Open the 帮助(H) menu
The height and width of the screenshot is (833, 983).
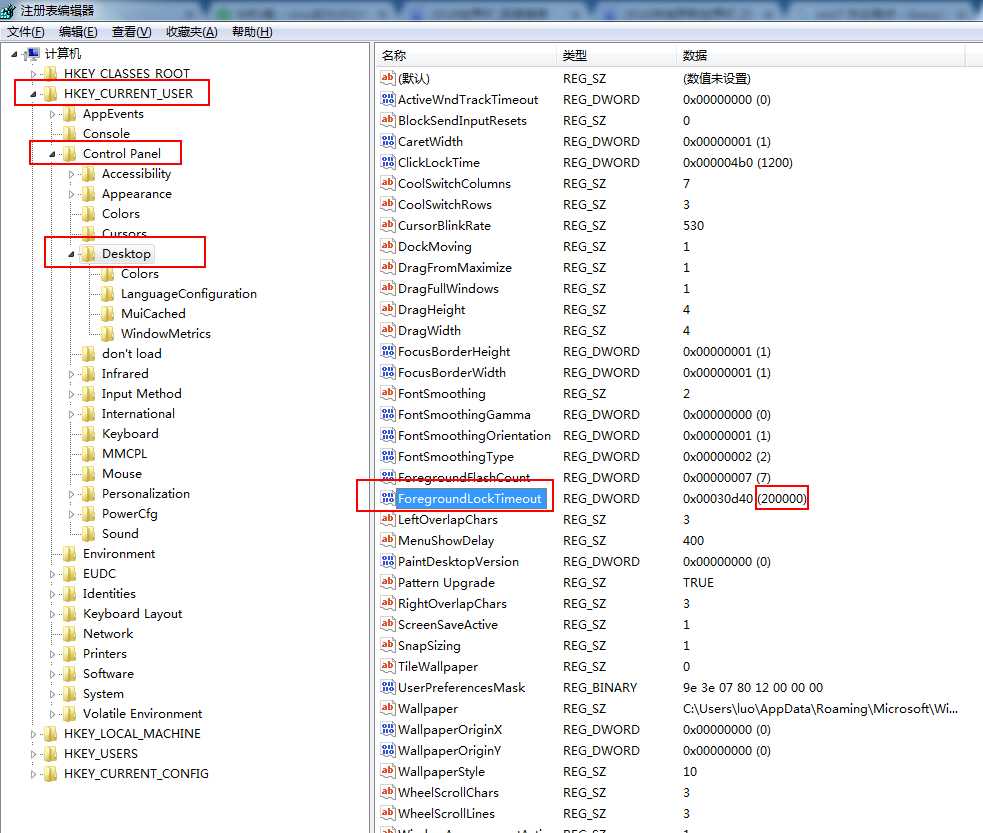pos(252,32)
